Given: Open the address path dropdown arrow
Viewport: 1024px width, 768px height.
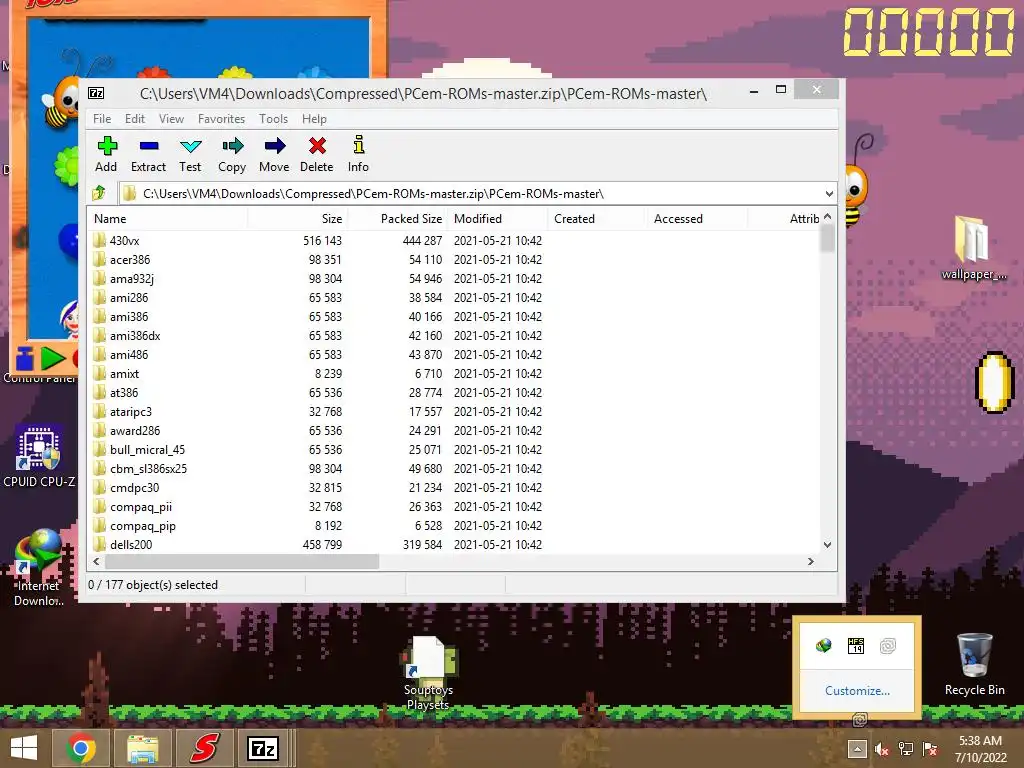Looking at the screenshot, I should (x=829, y=194).
